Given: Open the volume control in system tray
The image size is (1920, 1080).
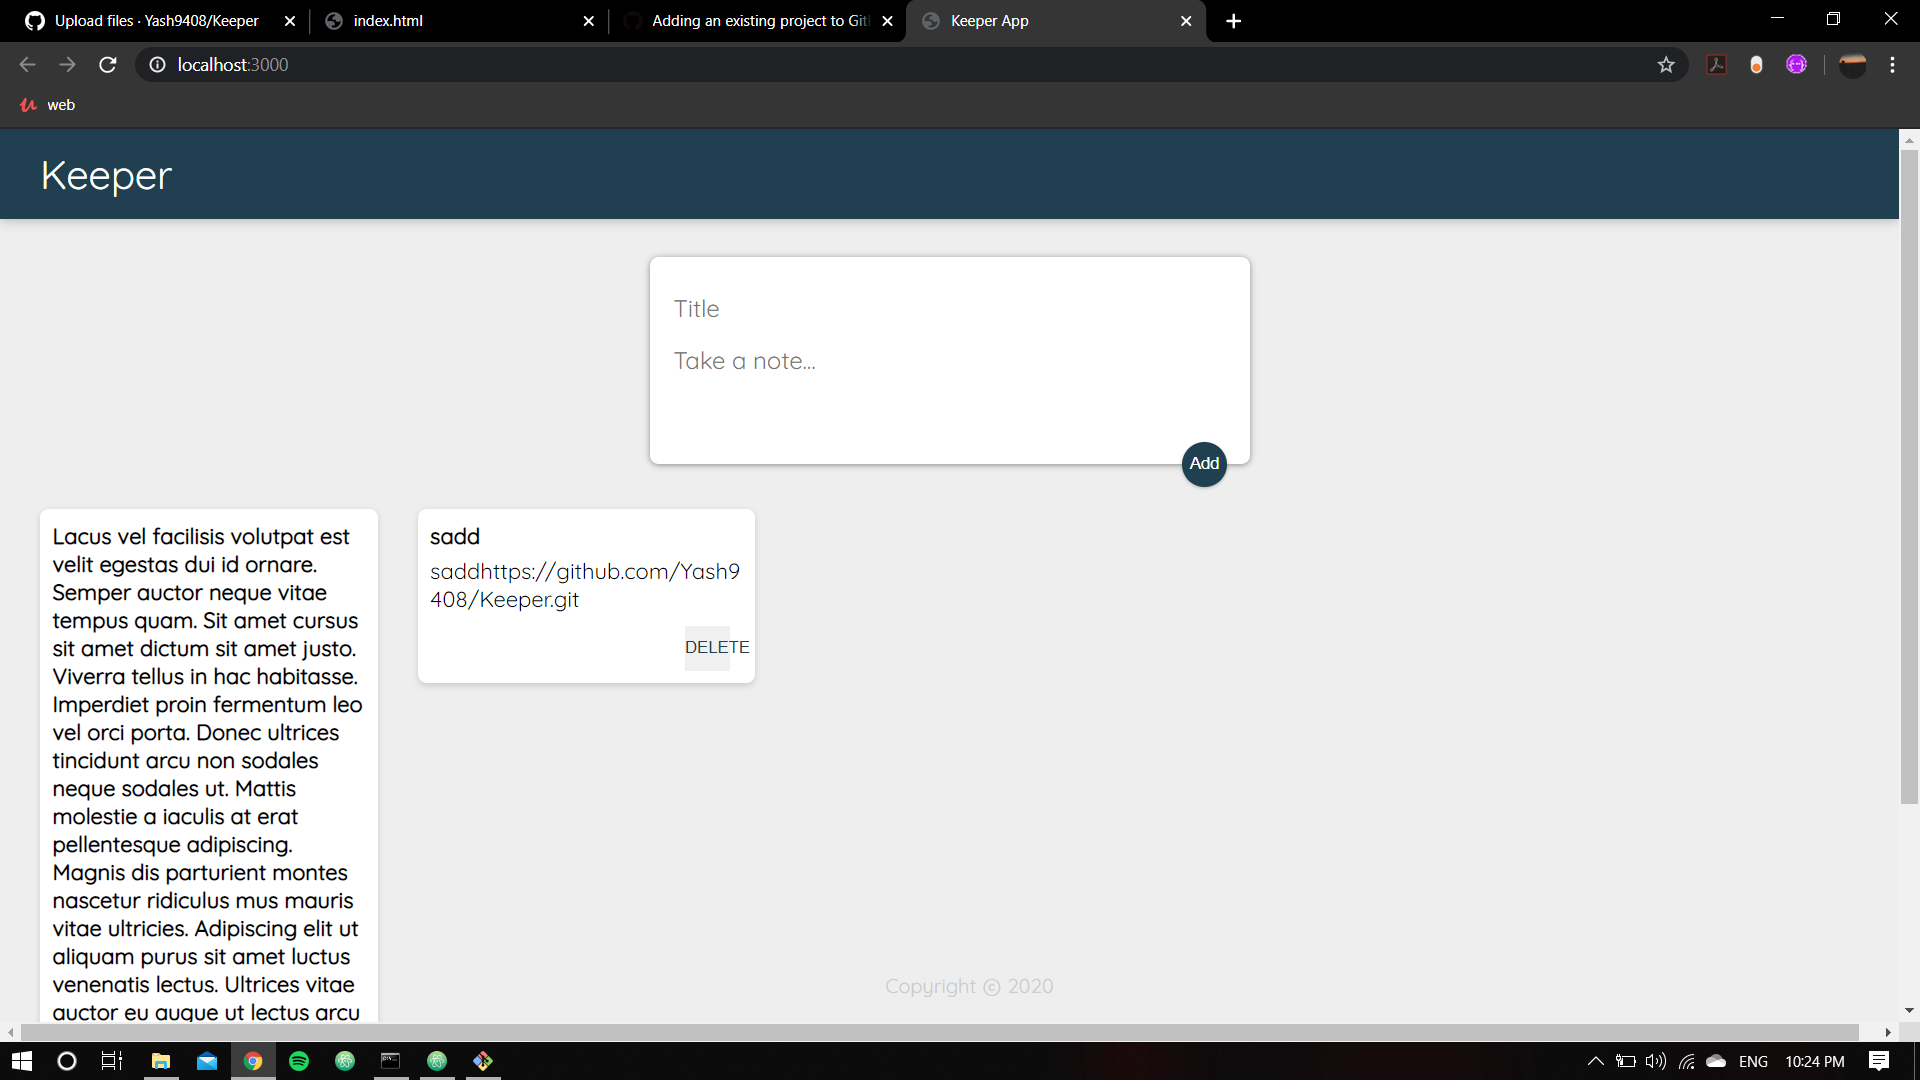Looking at the screenshot, I should pyautogui.click(x=1656, y=1061).
